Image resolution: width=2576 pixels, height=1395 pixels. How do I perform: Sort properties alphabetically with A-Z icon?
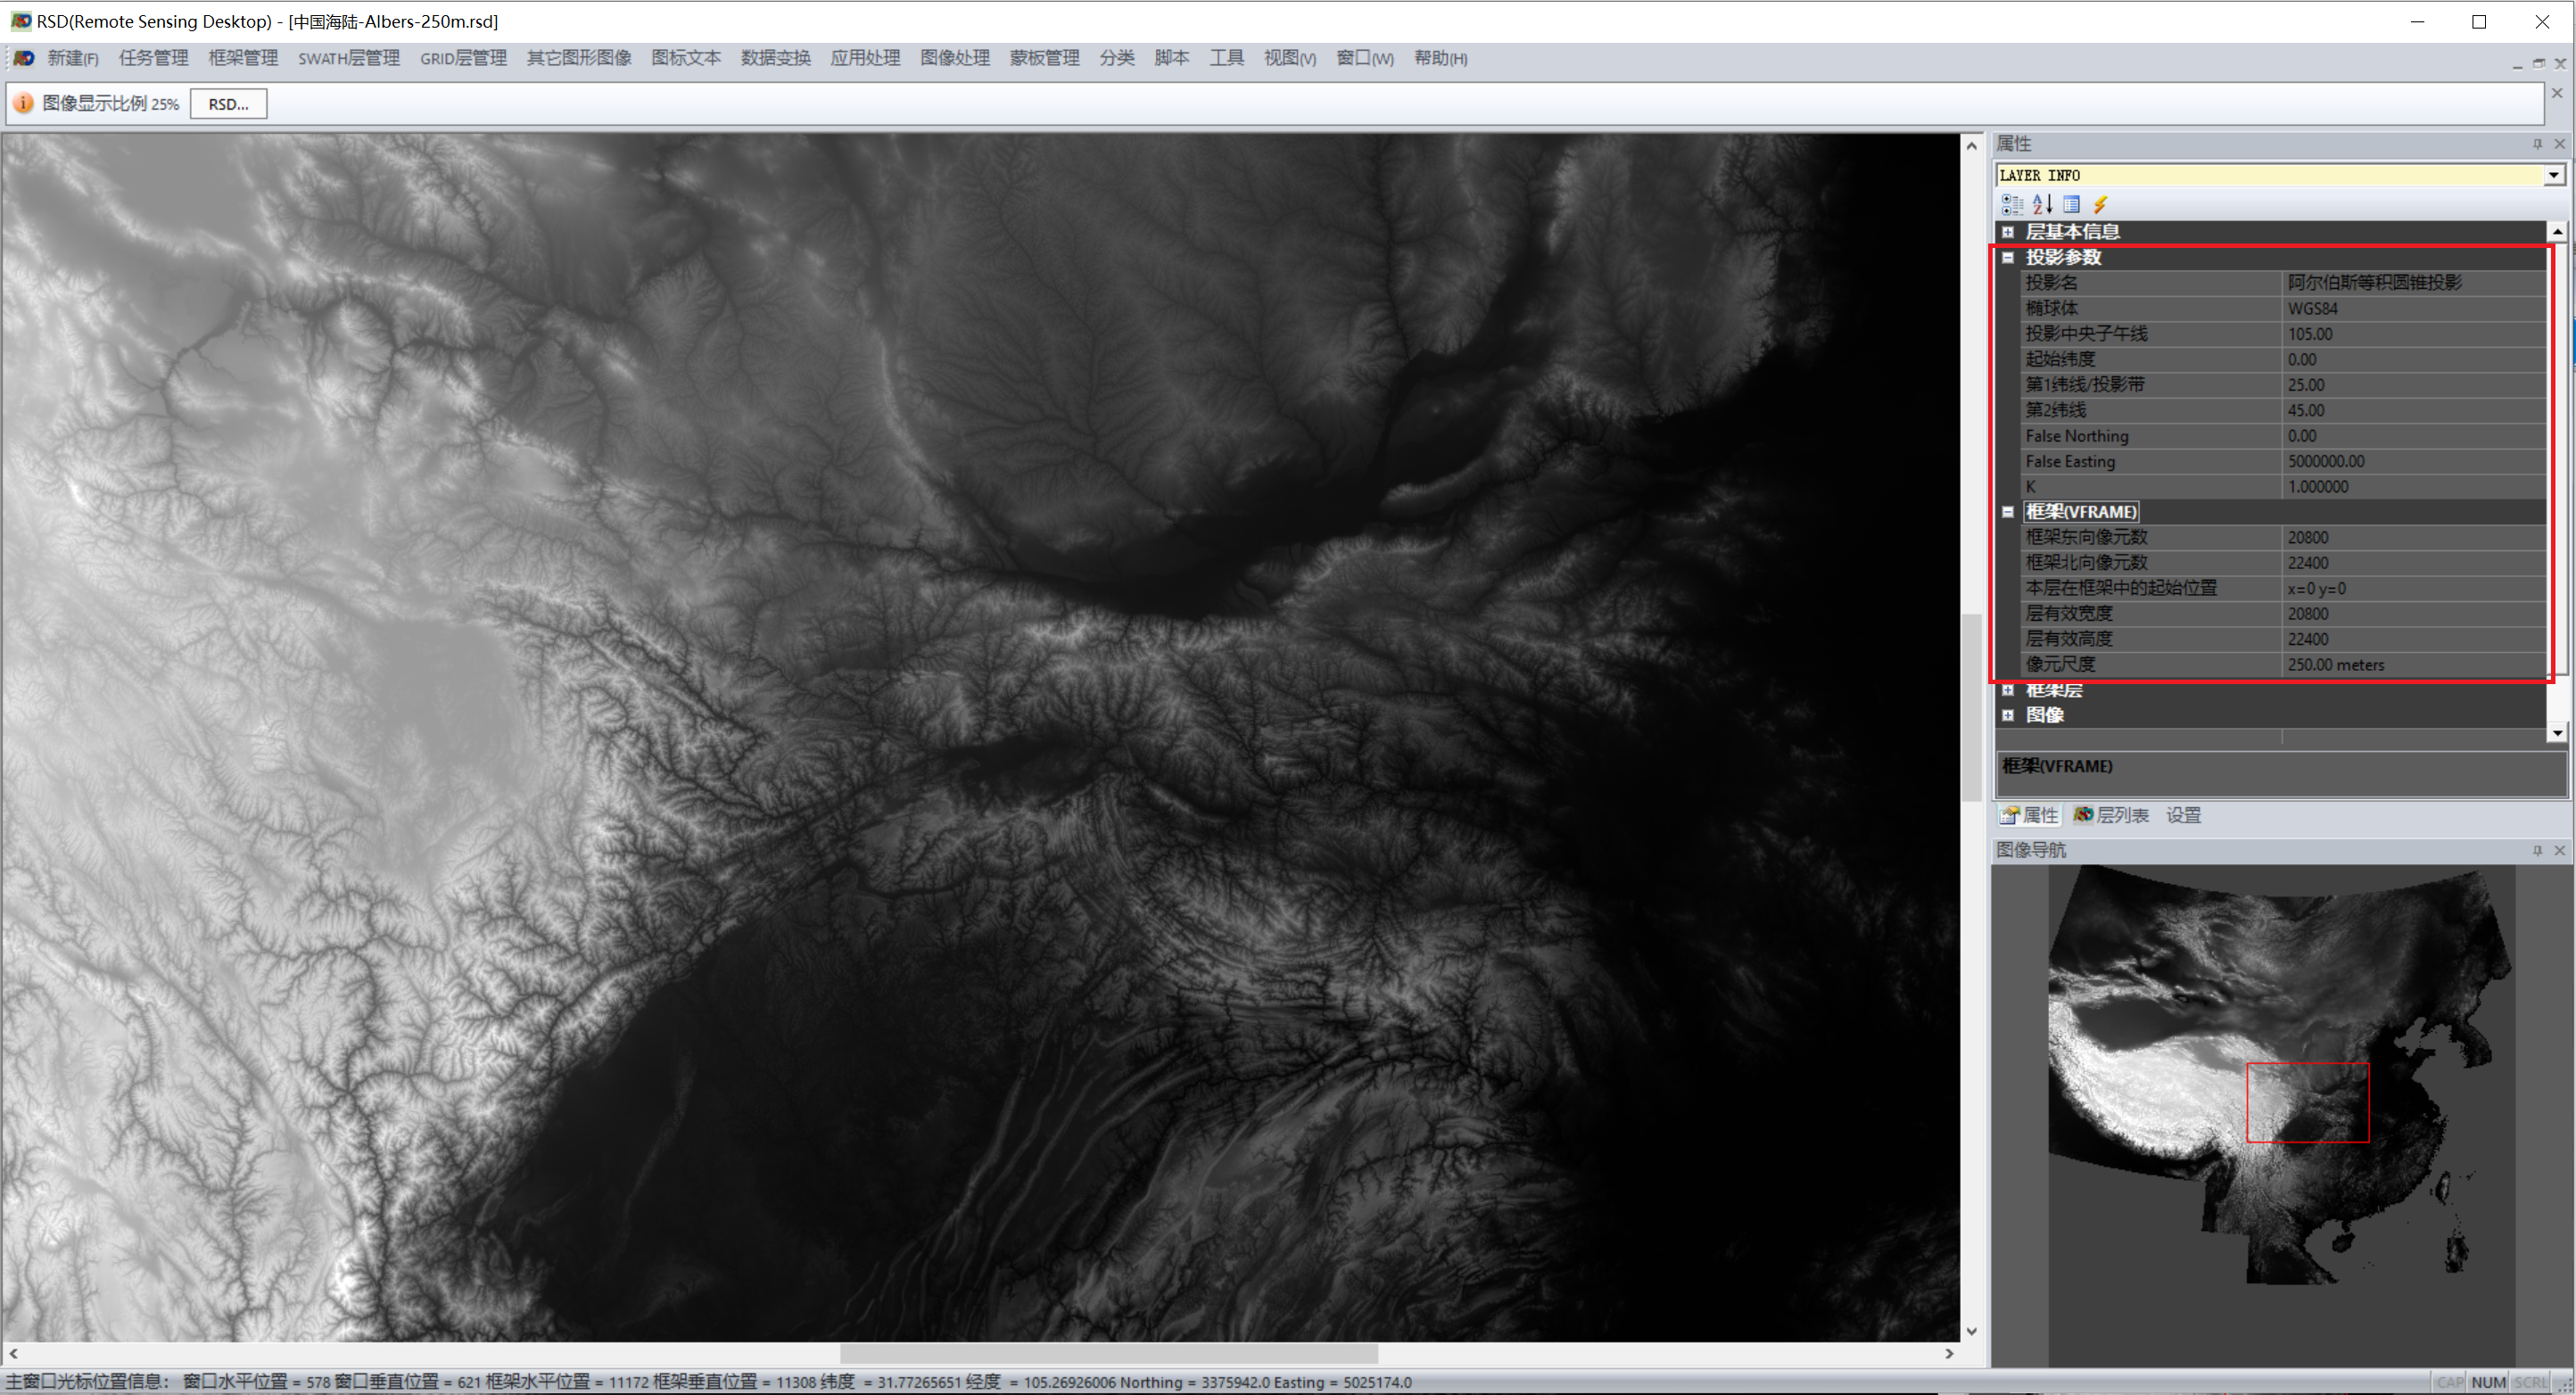2042,204
